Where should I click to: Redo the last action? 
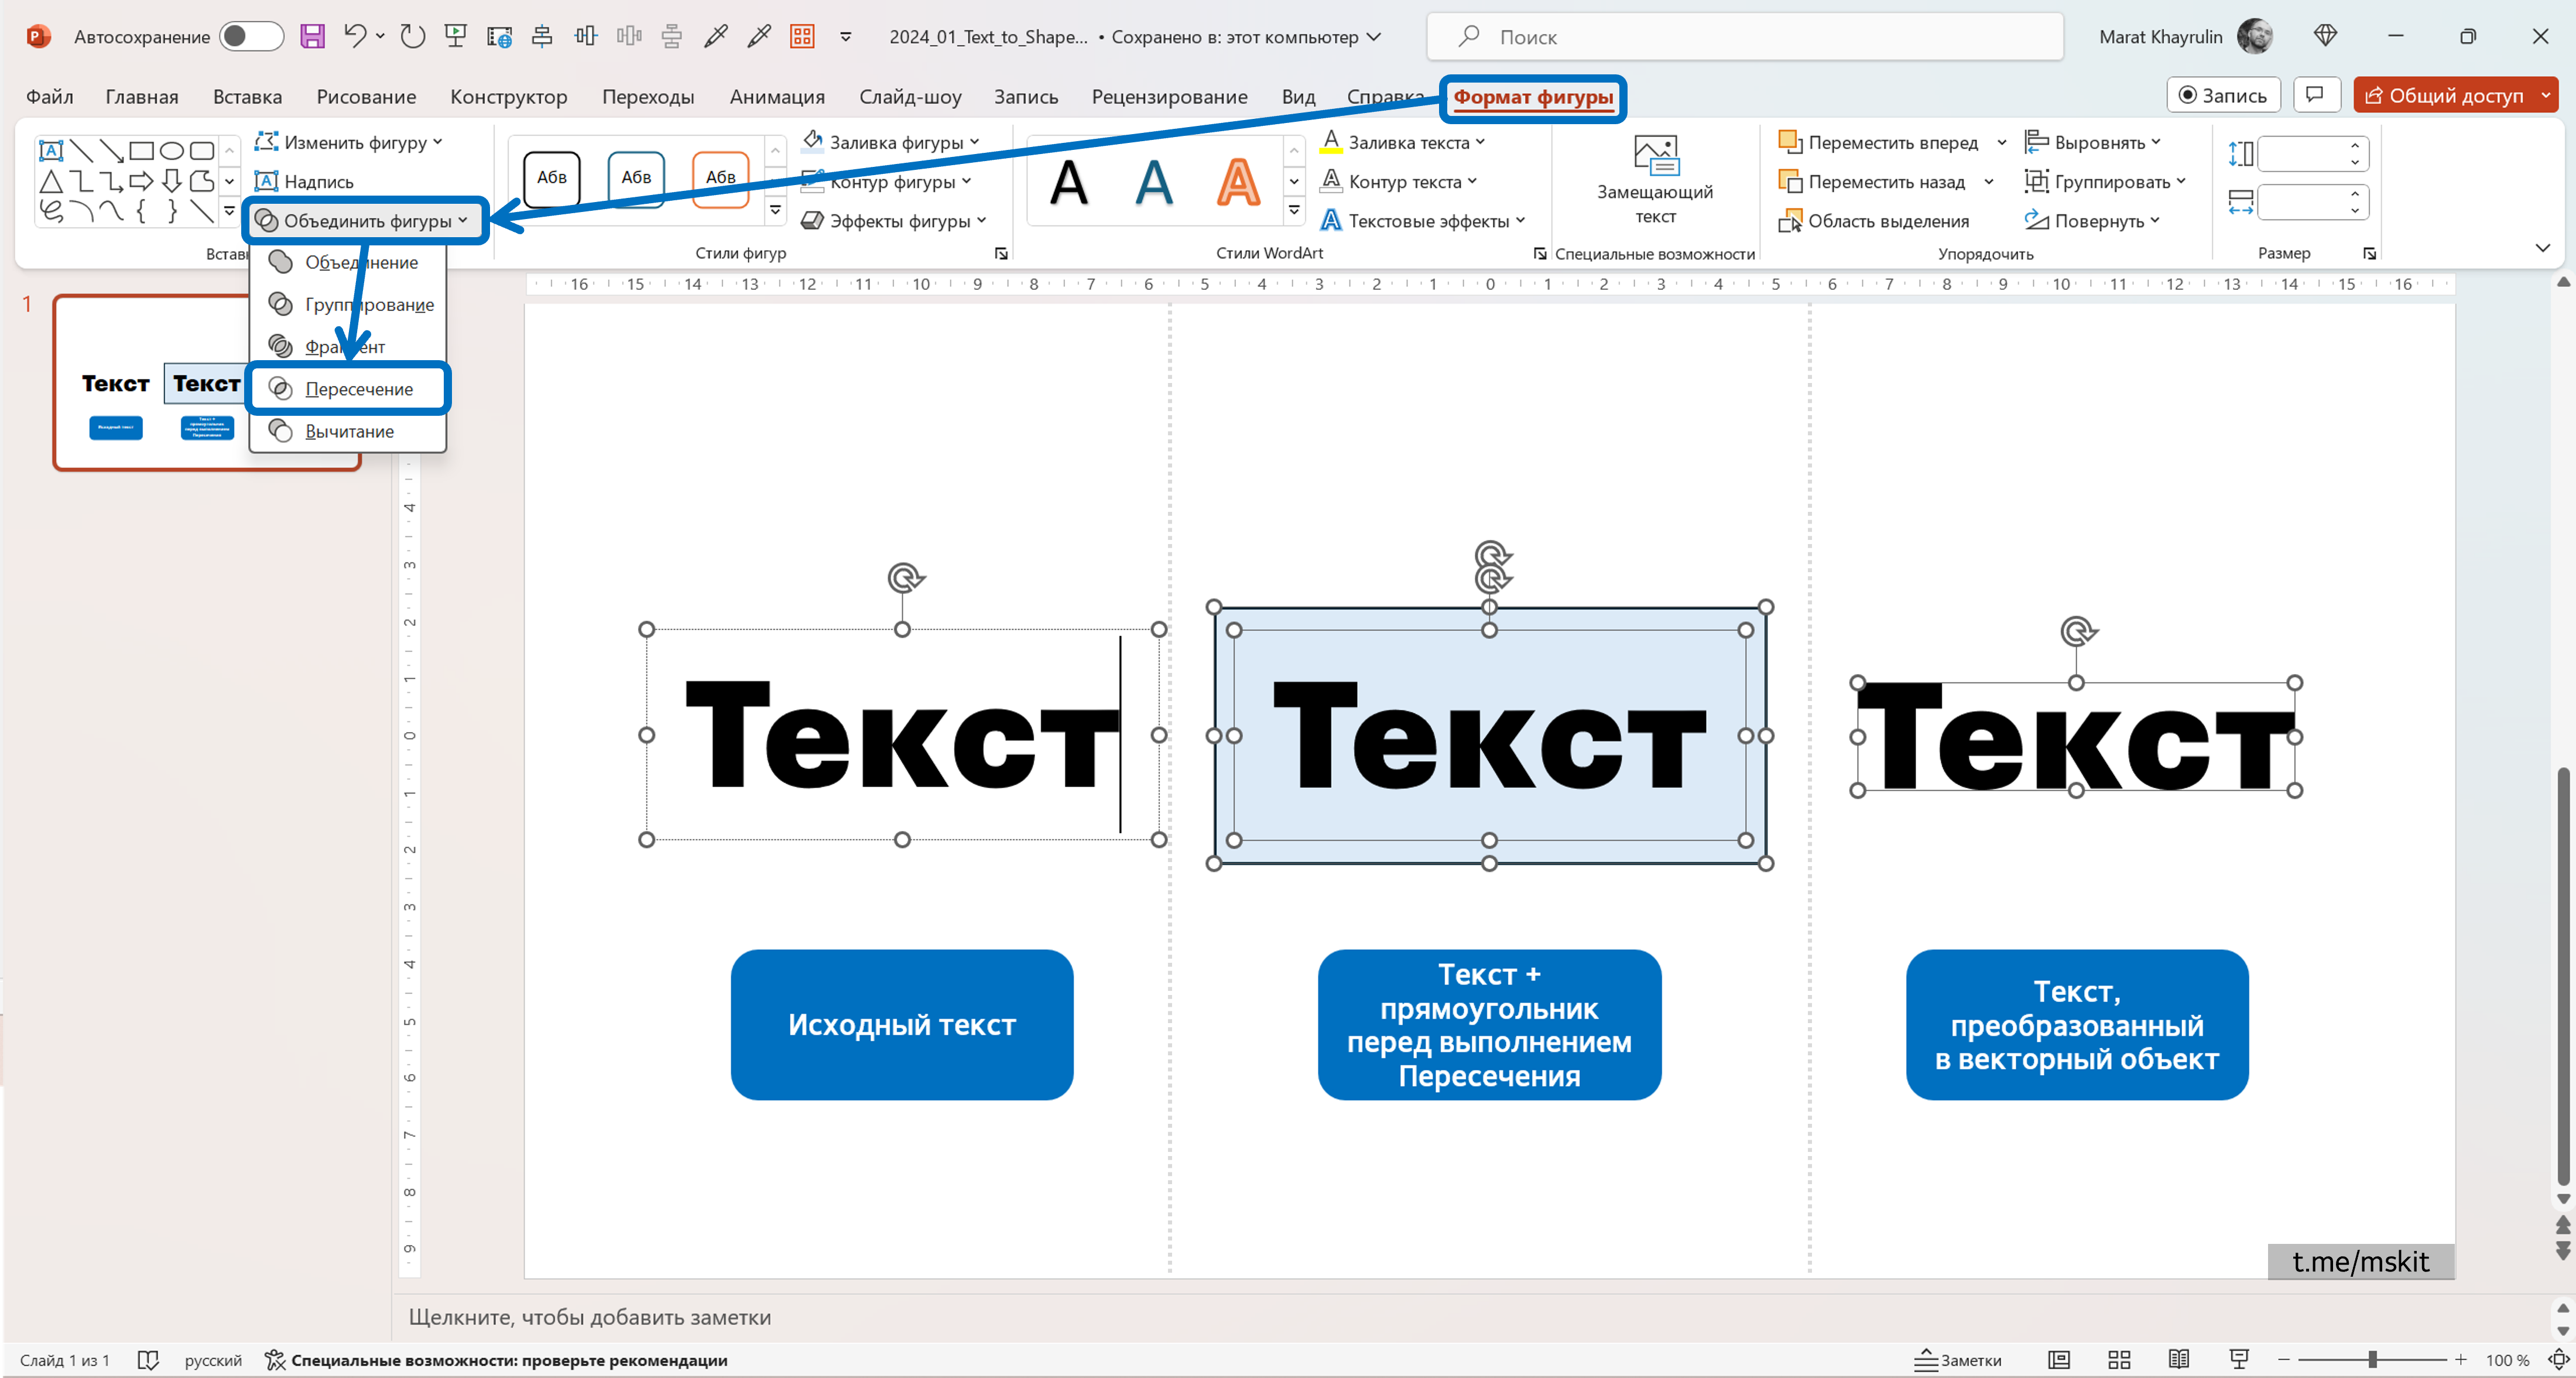click(412, 37)
